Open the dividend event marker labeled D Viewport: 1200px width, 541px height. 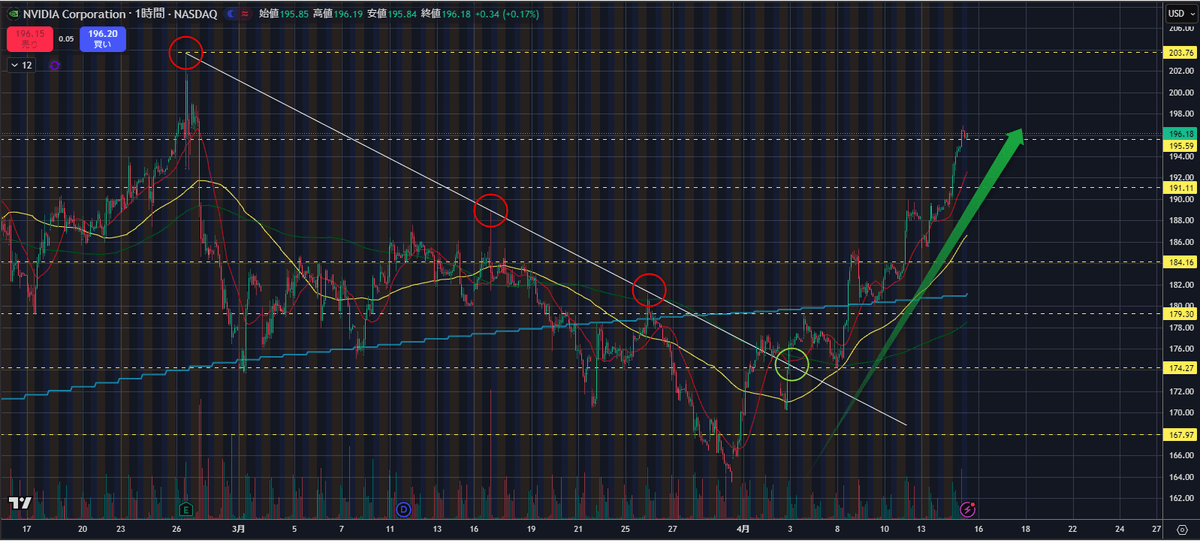[x=404, y=509]
